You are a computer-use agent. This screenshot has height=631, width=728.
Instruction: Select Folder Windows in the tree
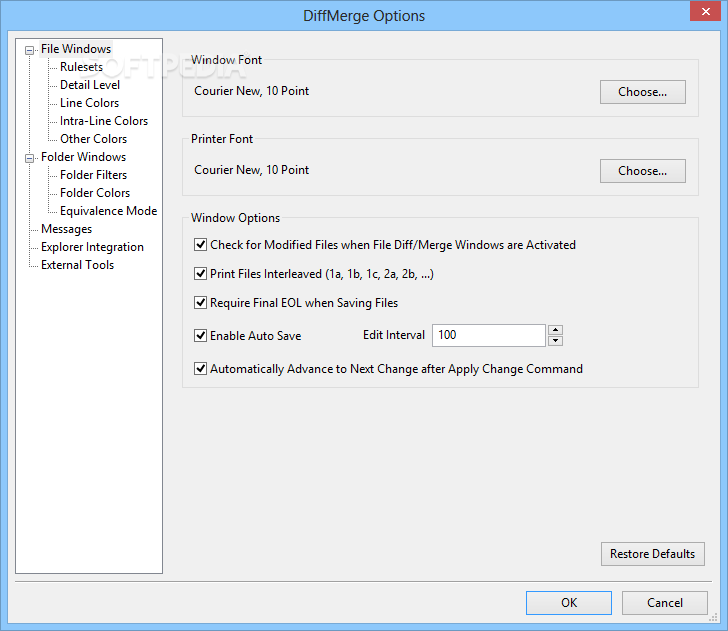click(84, 157)
